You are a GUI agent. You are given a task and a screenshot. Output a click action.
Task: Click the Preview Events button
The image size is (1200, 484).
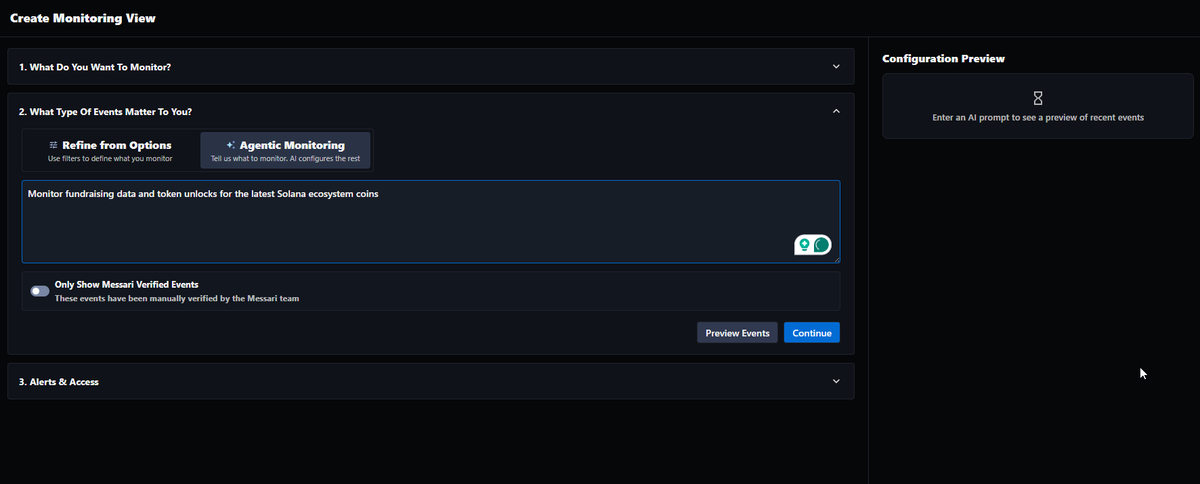pyautogui.click(x=738, y=333)
